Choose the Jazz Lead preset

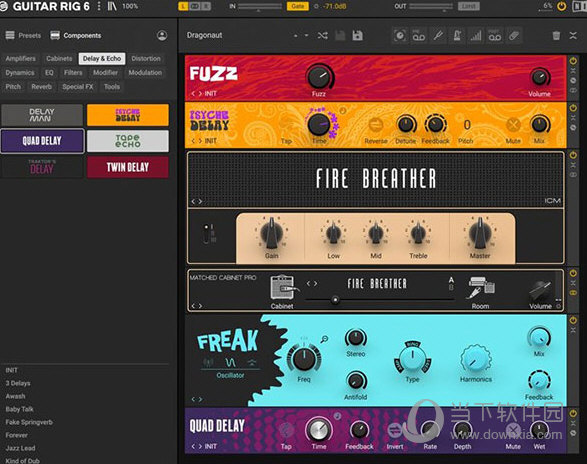click(20, 448)
